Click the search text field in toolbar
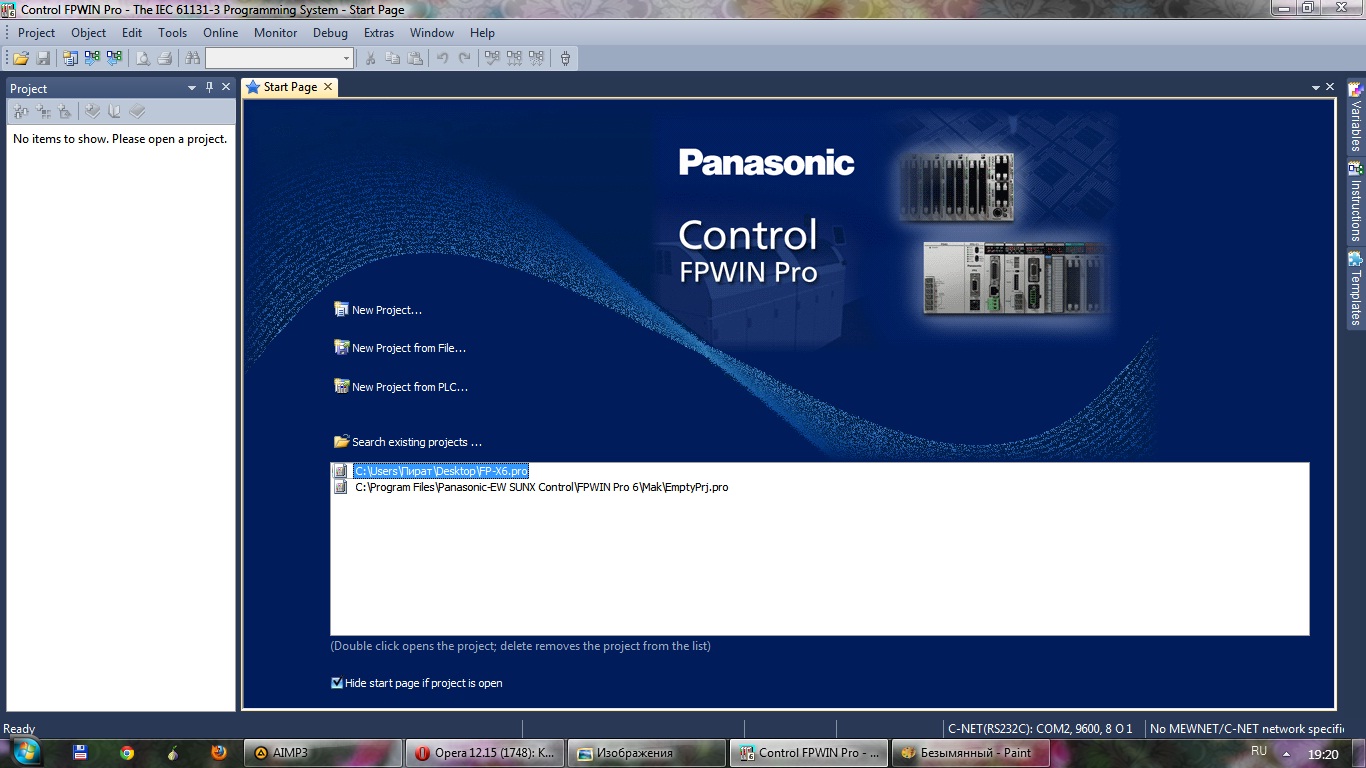The width and height of the screenshot is (1366, 768). click(273, 58)
